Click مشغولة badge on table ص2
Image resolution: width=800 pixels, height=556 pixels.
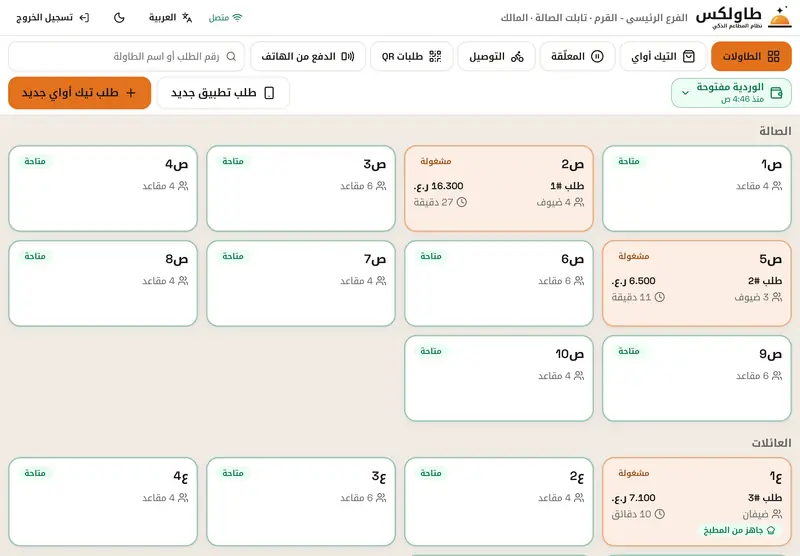pyautogui.click(x=436, y=162)
